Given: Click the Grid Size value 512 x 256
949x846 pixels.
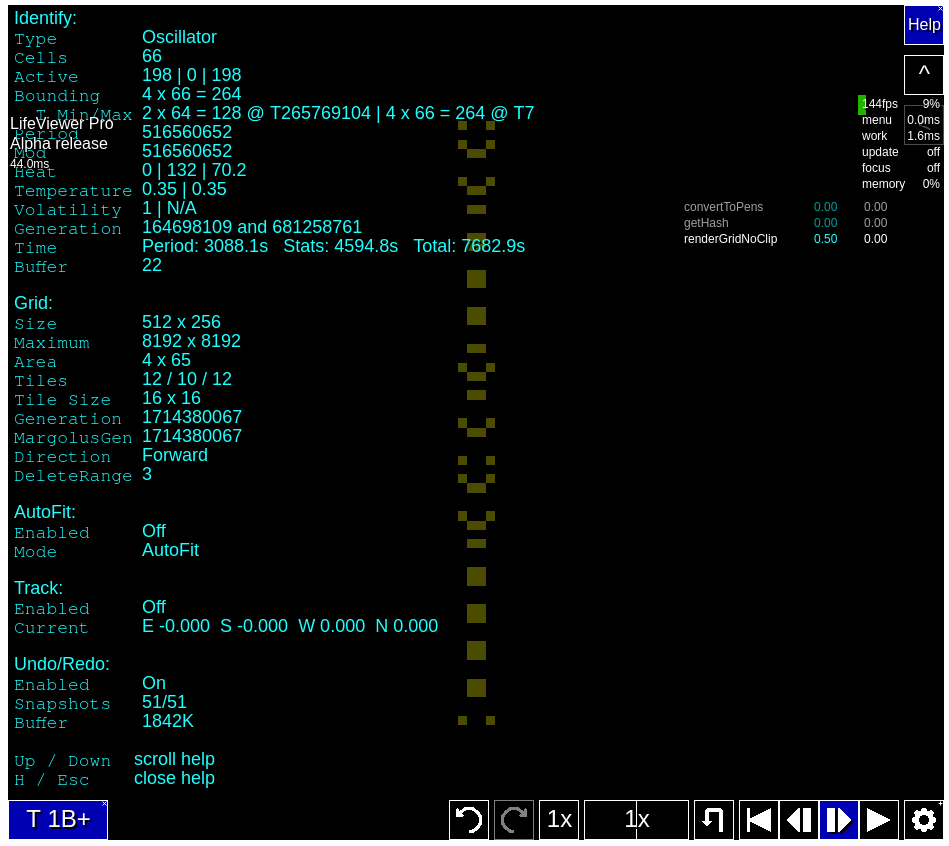Looking at the screenshot, I should click(181, 322).
